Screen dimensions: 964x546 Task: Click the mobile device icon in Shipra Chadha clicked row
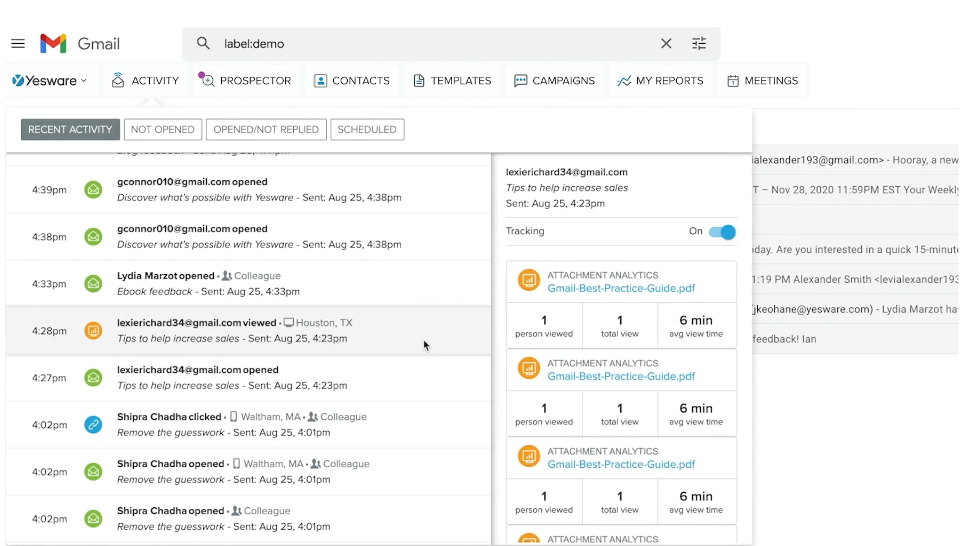click(x=234, y=417)
